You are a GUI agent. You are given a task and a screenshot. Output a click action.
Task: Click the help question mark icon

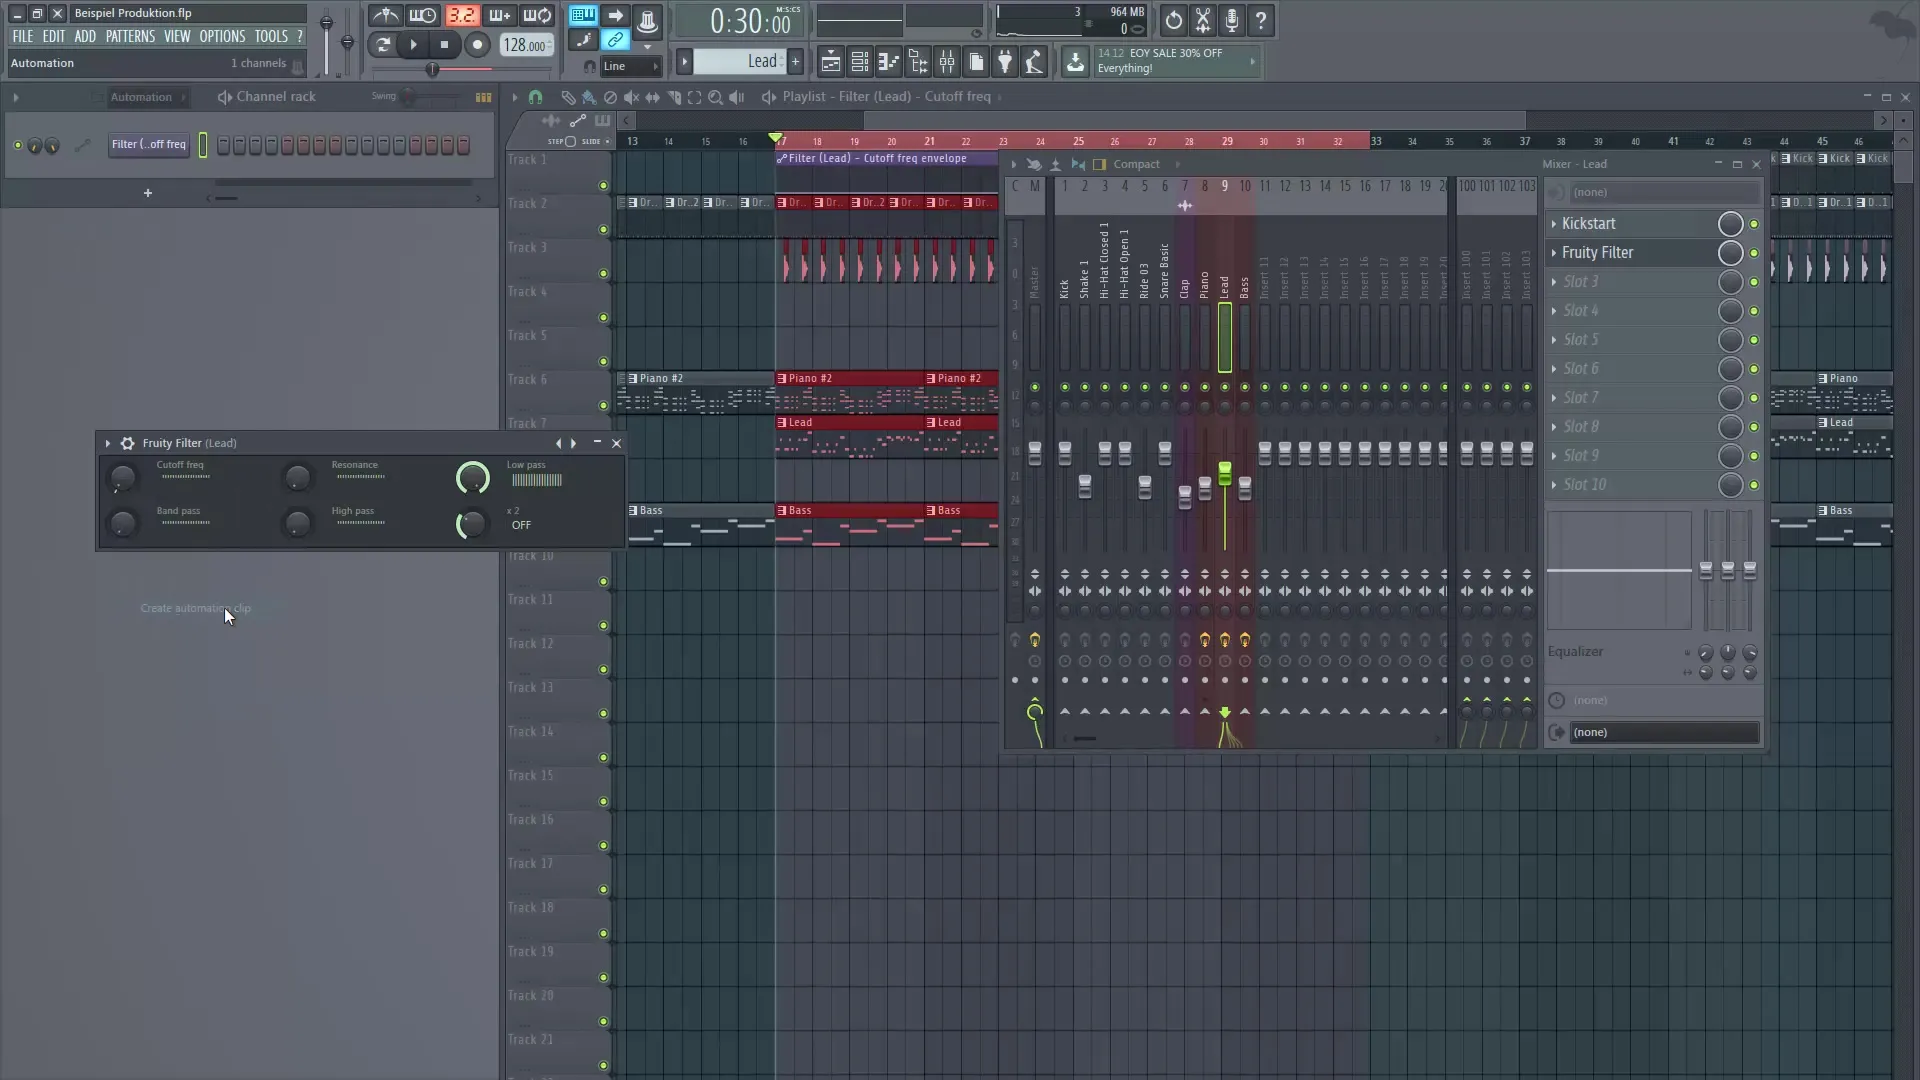[1261, 20]
